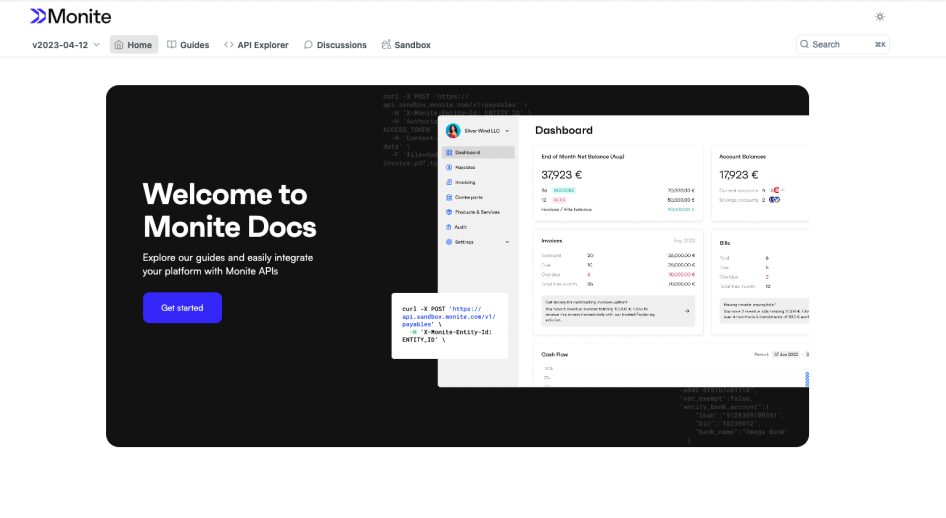The image size is (946, 518).
Task: Select the Home tab
Action: click(133, 45)
